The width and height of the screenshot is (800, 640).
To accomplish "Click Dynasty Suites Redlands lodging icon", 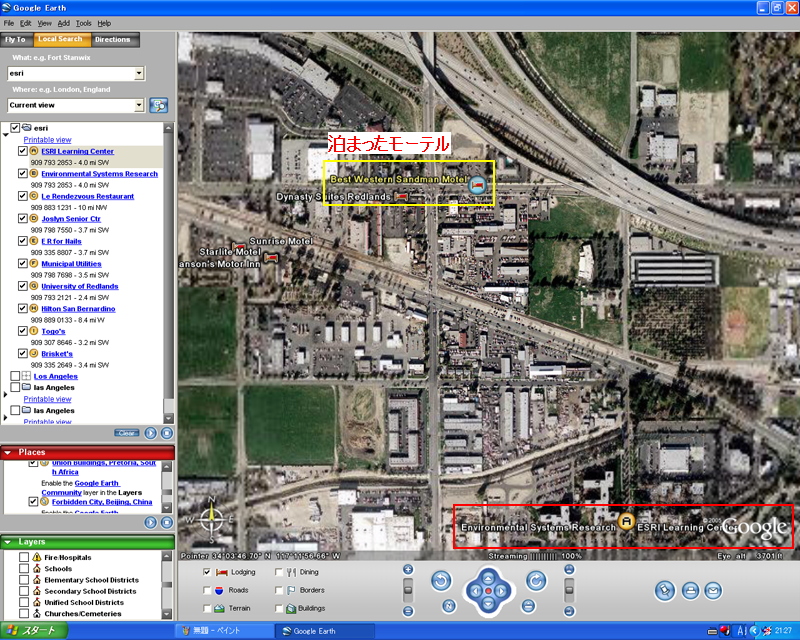I will coord(402,196).
